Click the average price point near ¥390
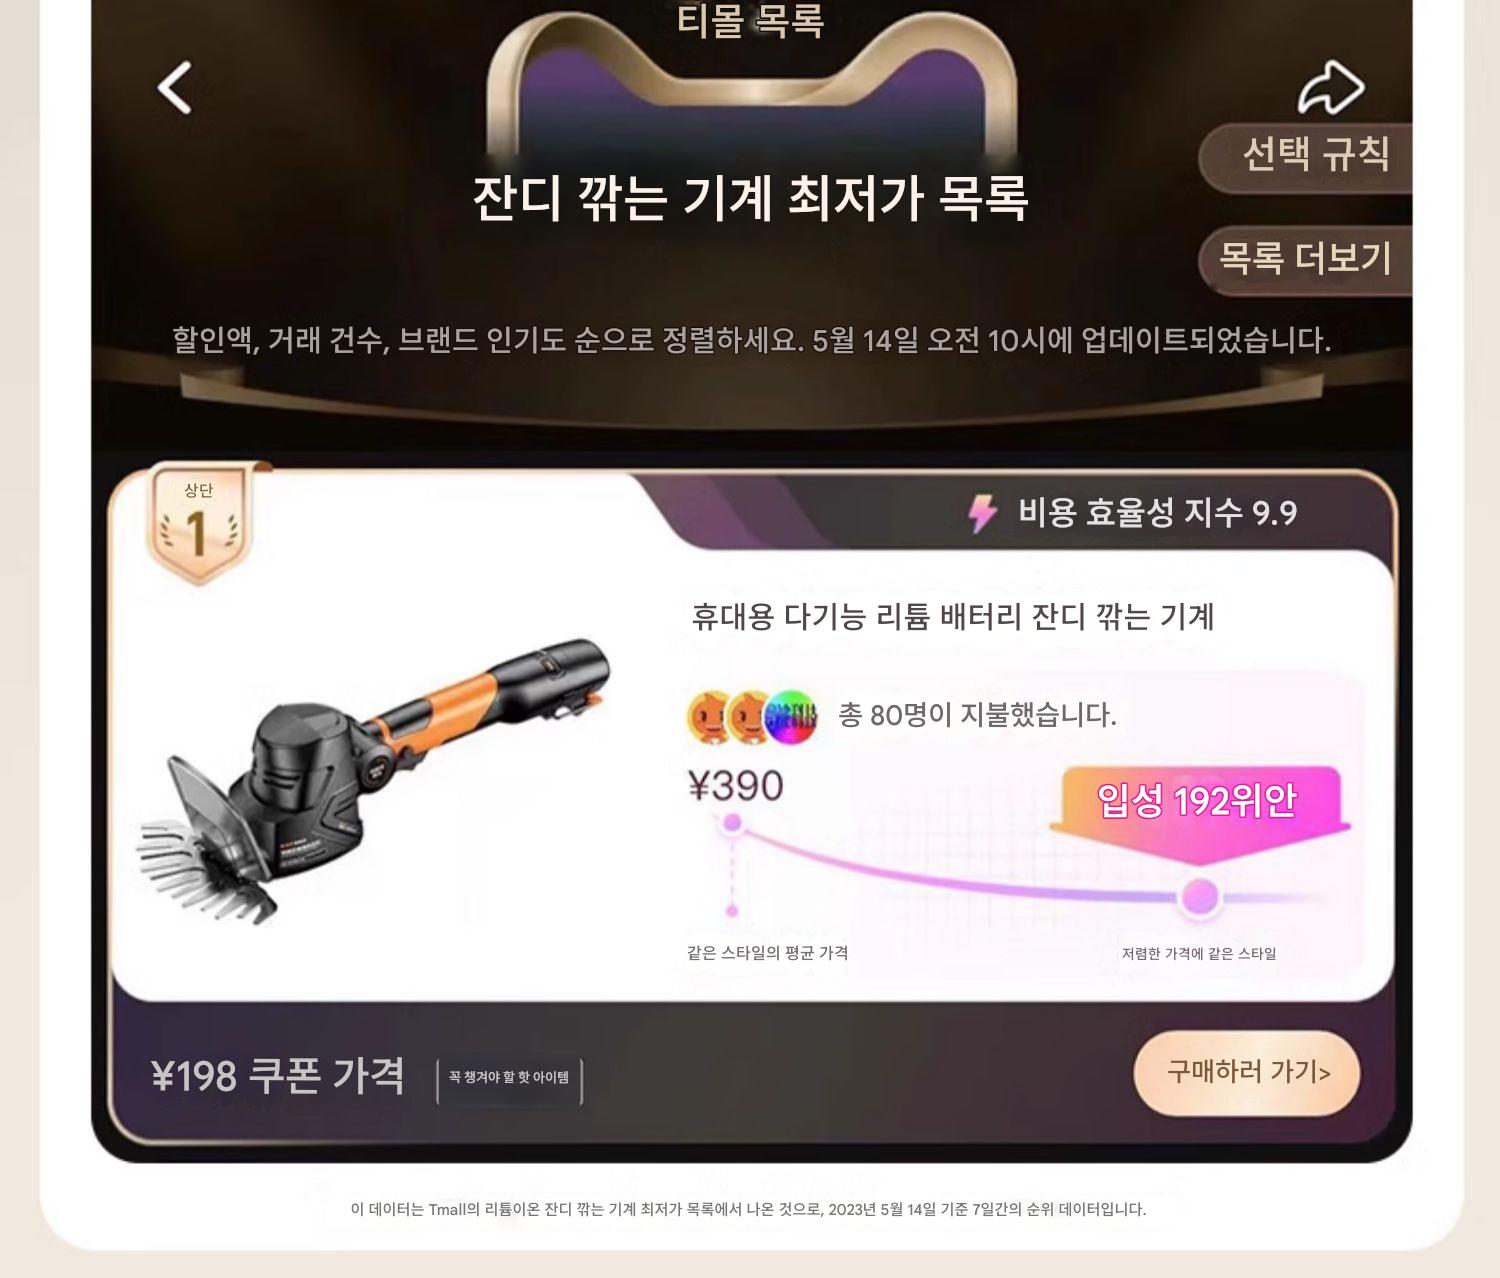Image resolution: width=1500 pixels, height=1278 pixels. point(732,823)
